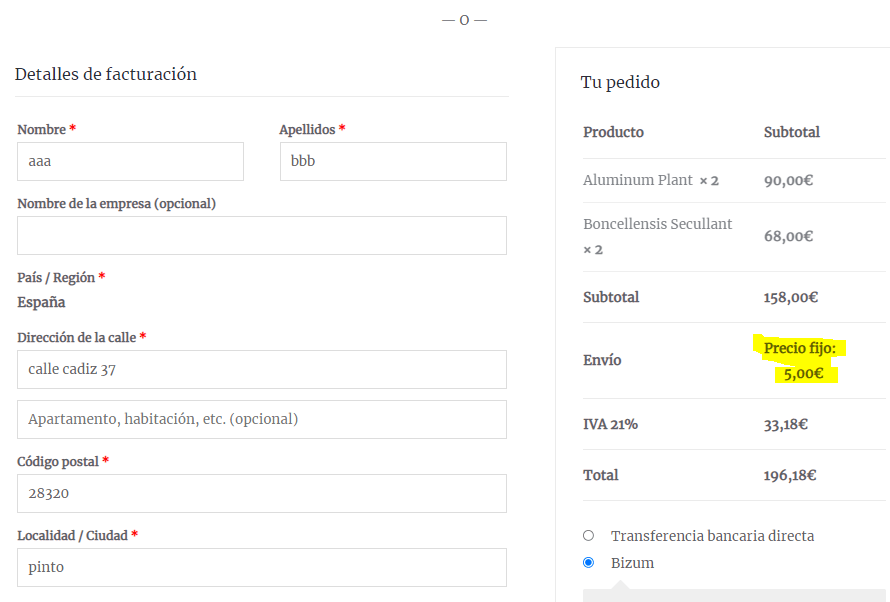Click the Localidad / Ciudad field pinto
The image size is (890, 602).
coord(262,567)
